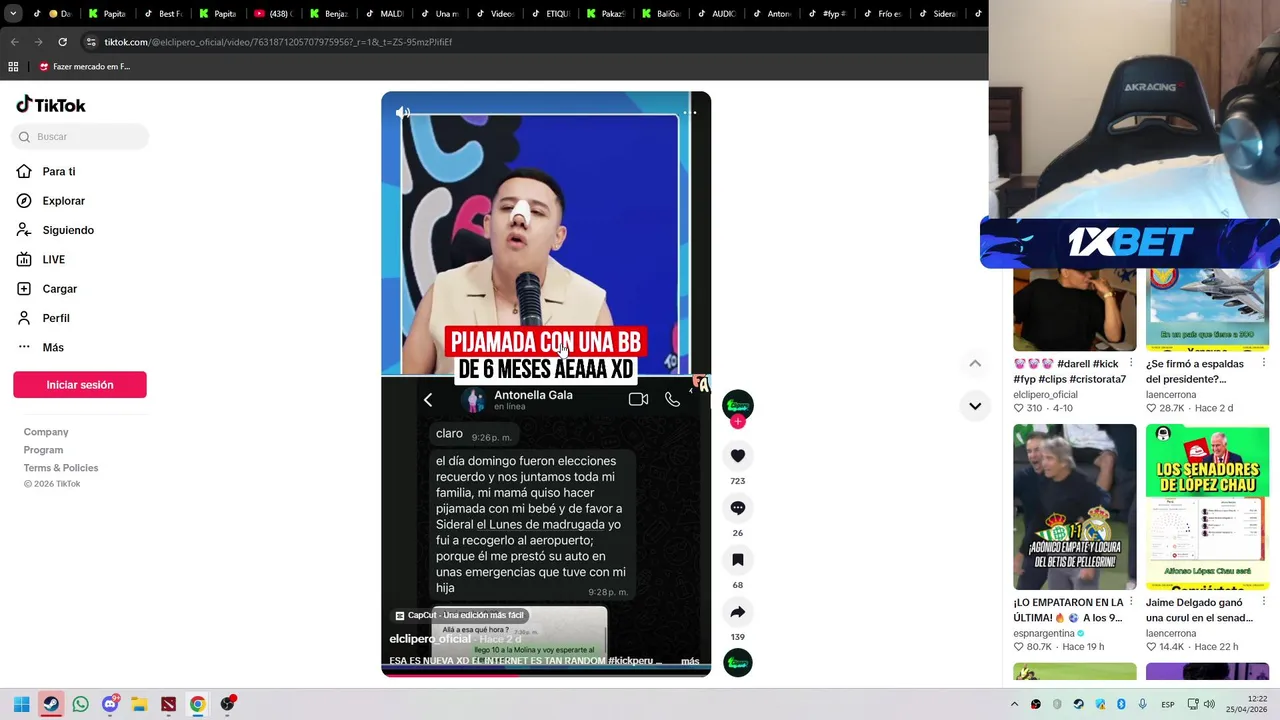Click the site info icon in address bar
1280x720 pixels.
(x=91, y=42)
